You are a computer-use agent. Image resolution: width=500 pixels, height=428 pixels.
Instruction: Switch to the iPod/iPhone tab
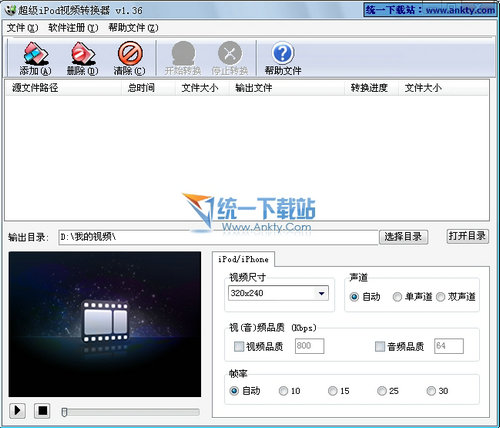(243, 259)
